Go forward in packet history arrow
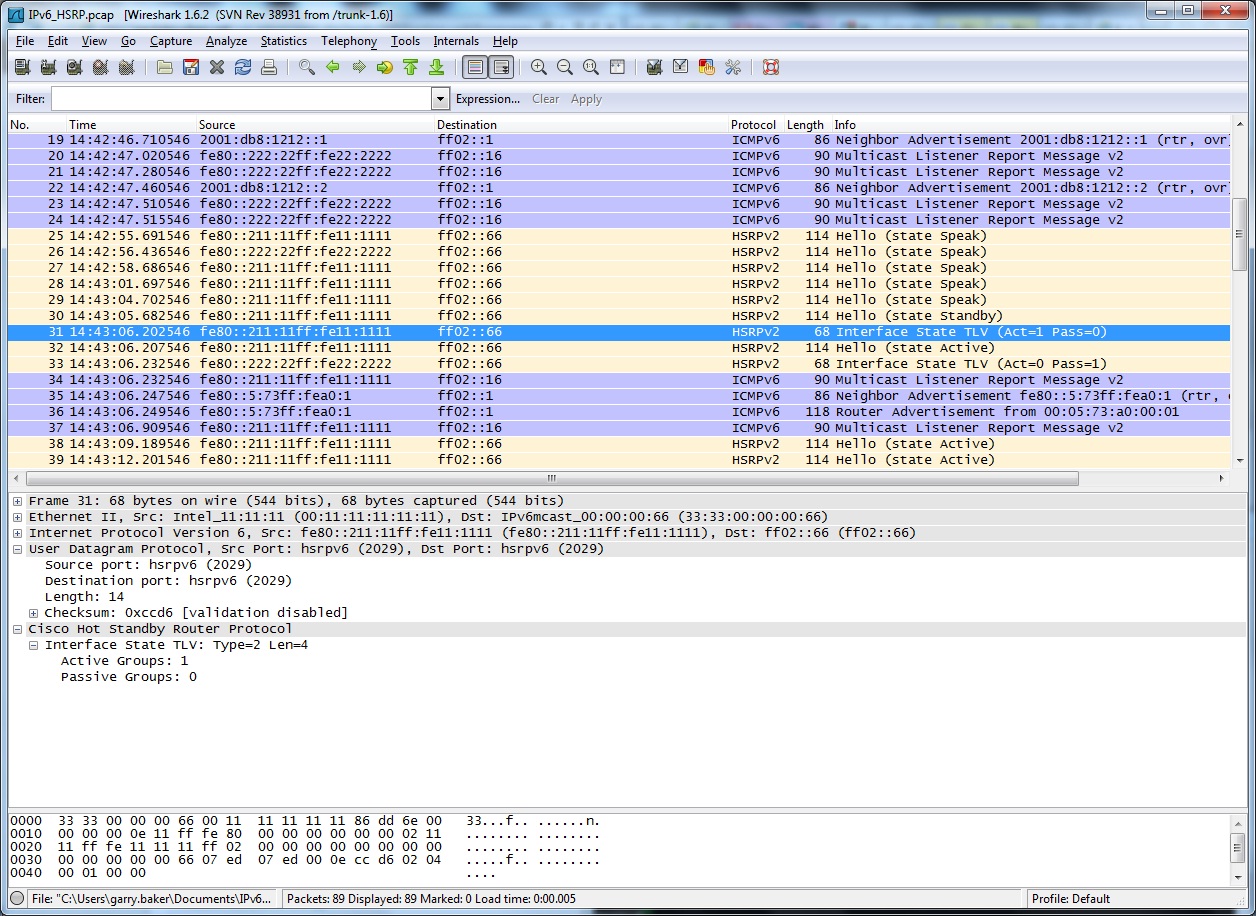Viewport: 1256px width, 916px height. pos(359,67)
